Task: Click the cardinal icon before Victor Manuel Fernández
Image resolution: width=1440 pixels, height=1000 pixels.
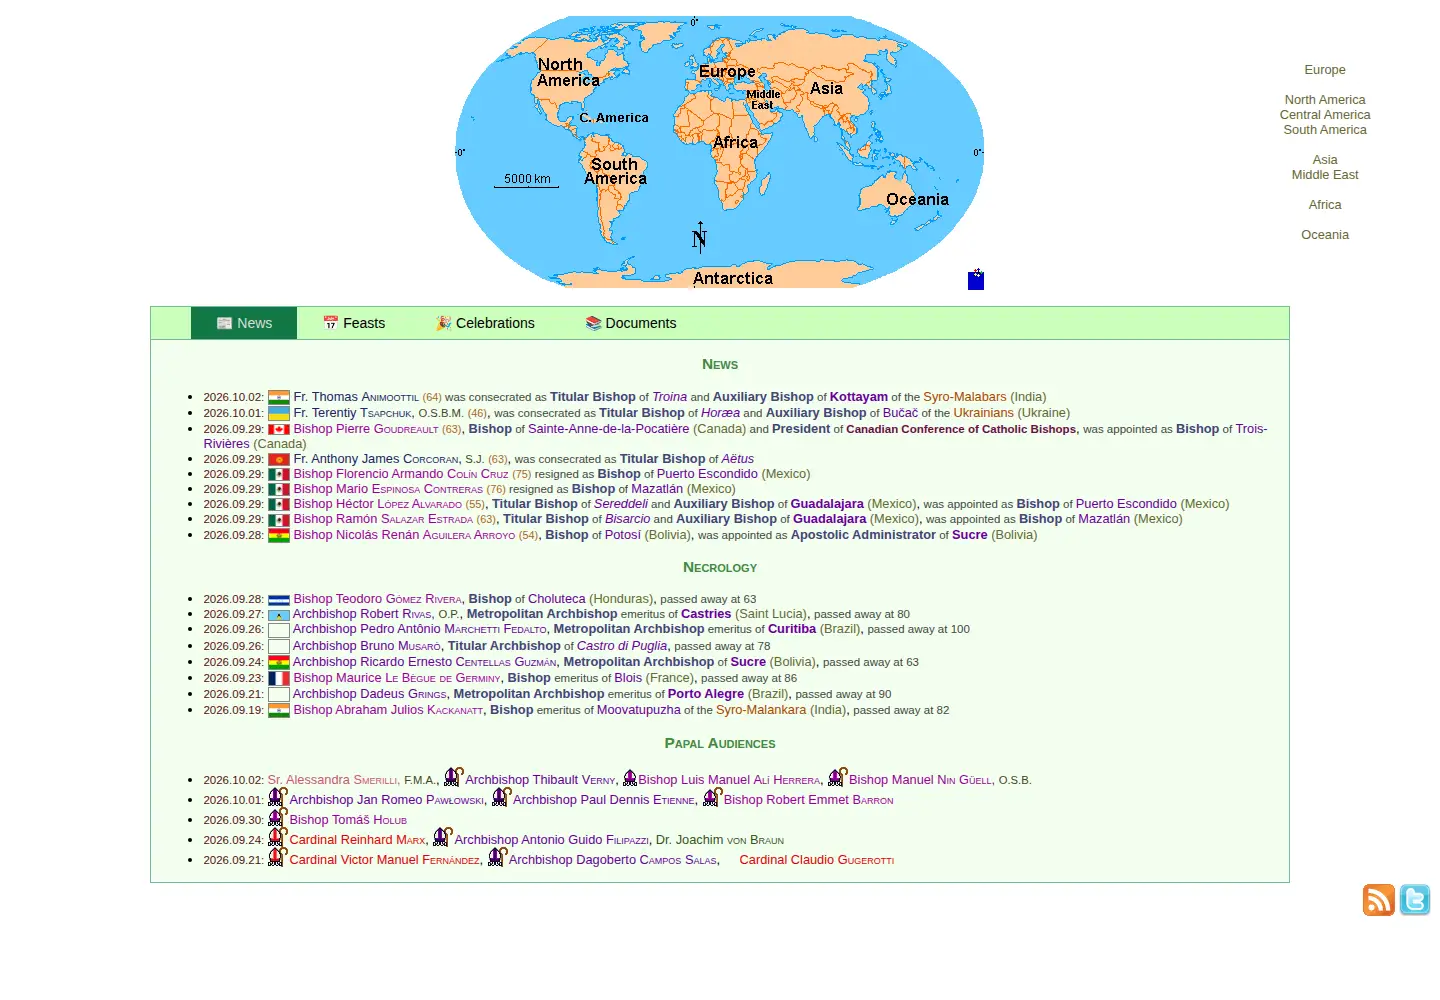Action: (x=277, y=857)
